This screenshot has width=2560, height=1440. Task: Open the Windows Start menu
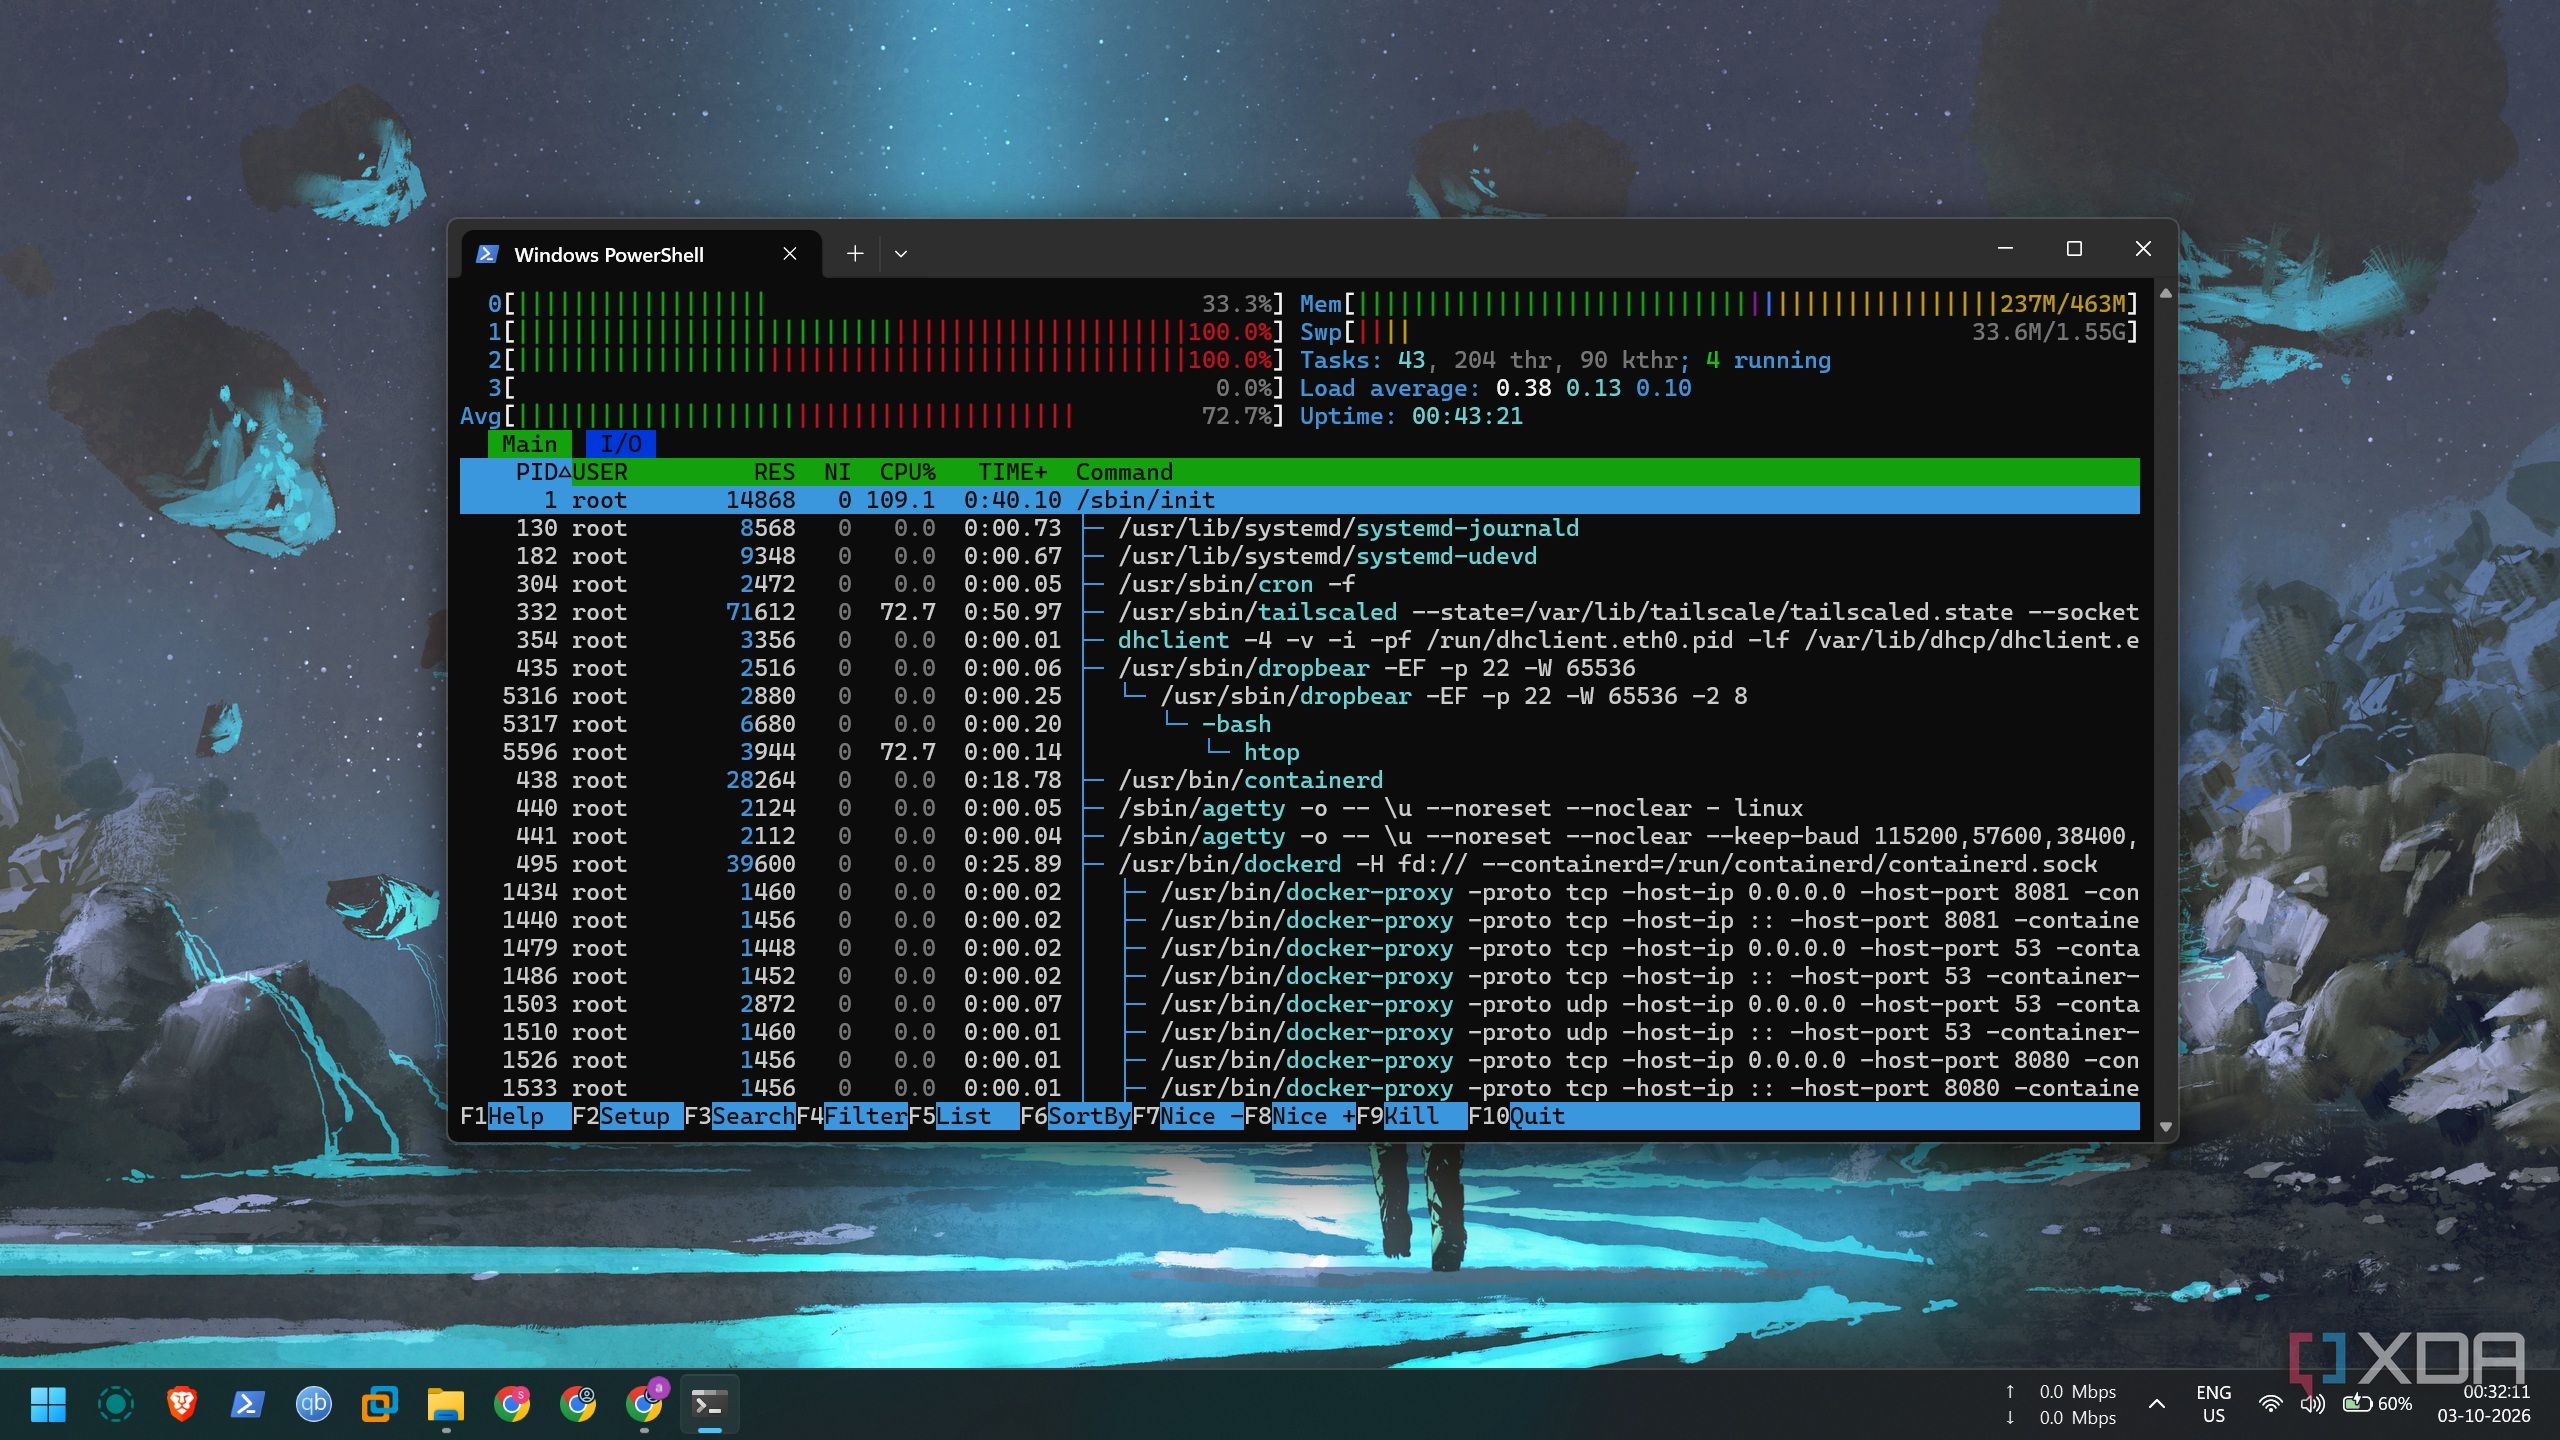[48, 1404]
